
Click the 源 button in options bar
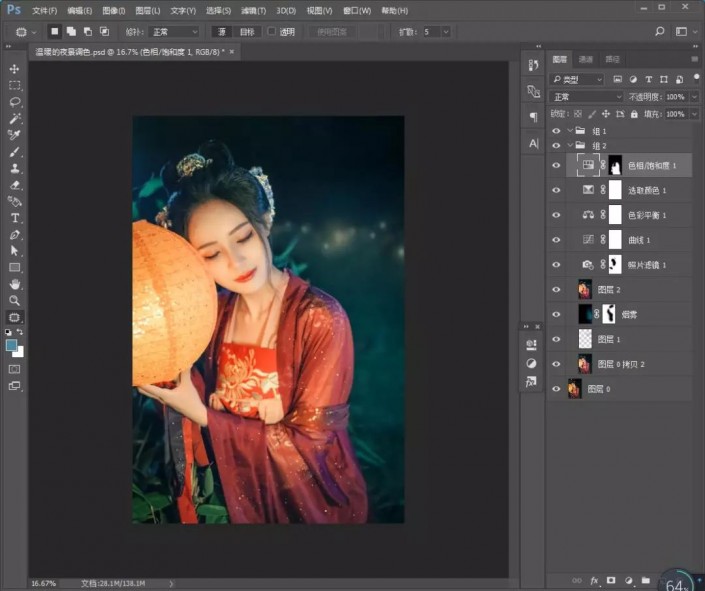[x=222, y=31]
